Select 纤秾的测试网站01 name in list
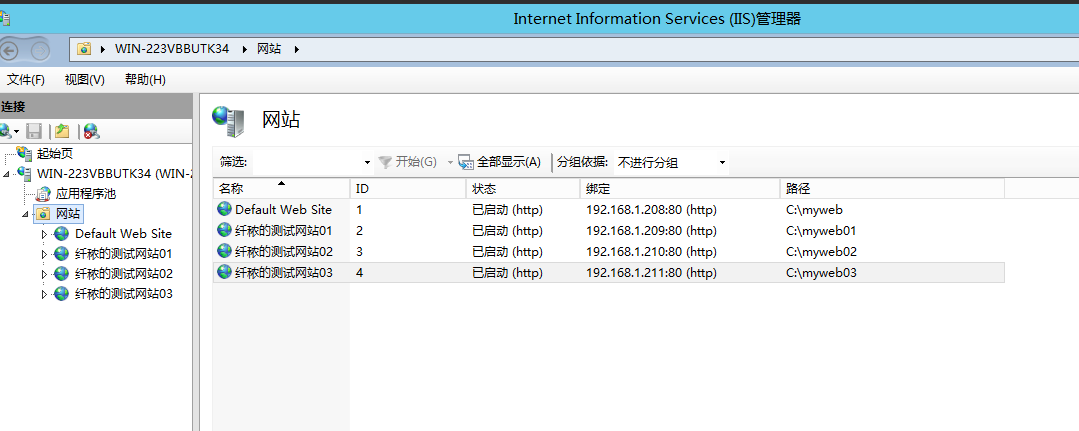The height and width of the screenshot is (431, 1079). 284,231
